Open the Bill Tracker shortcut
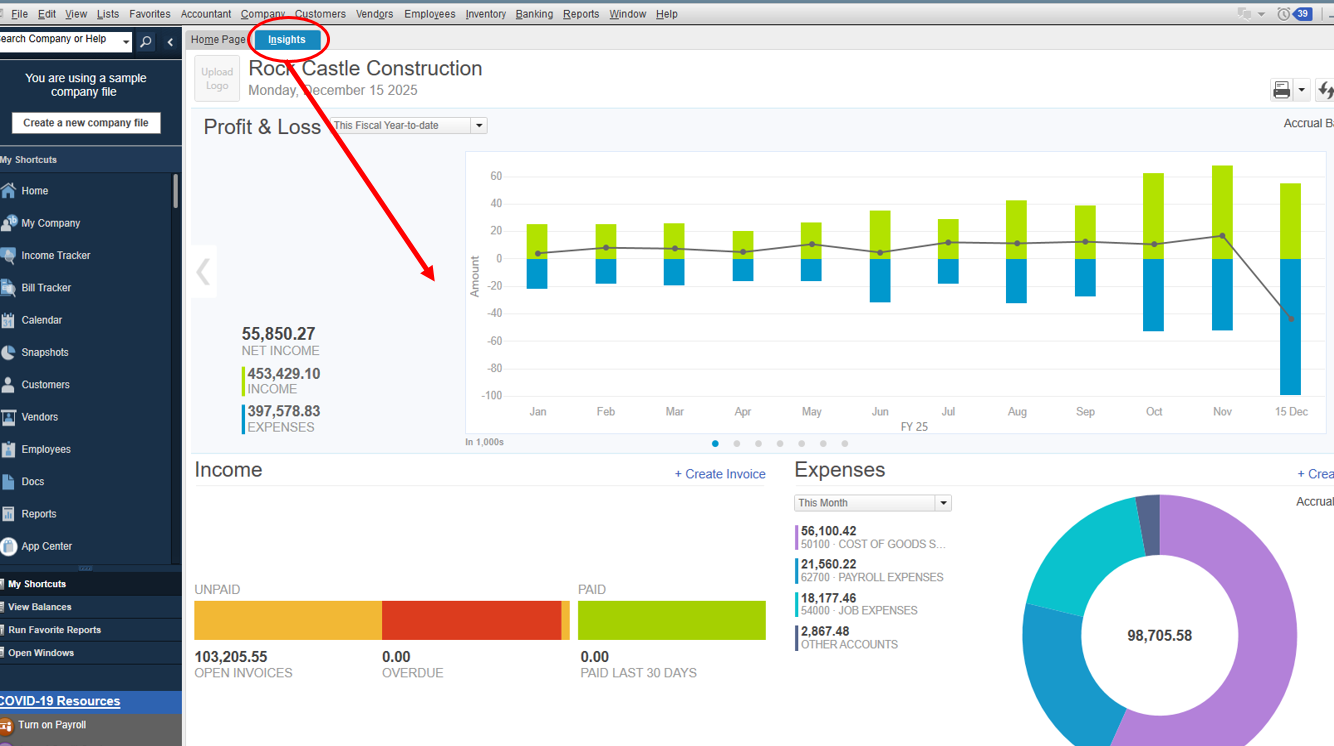The width and height of the screenshot is (1334, 746). click(x=9, y=288)
